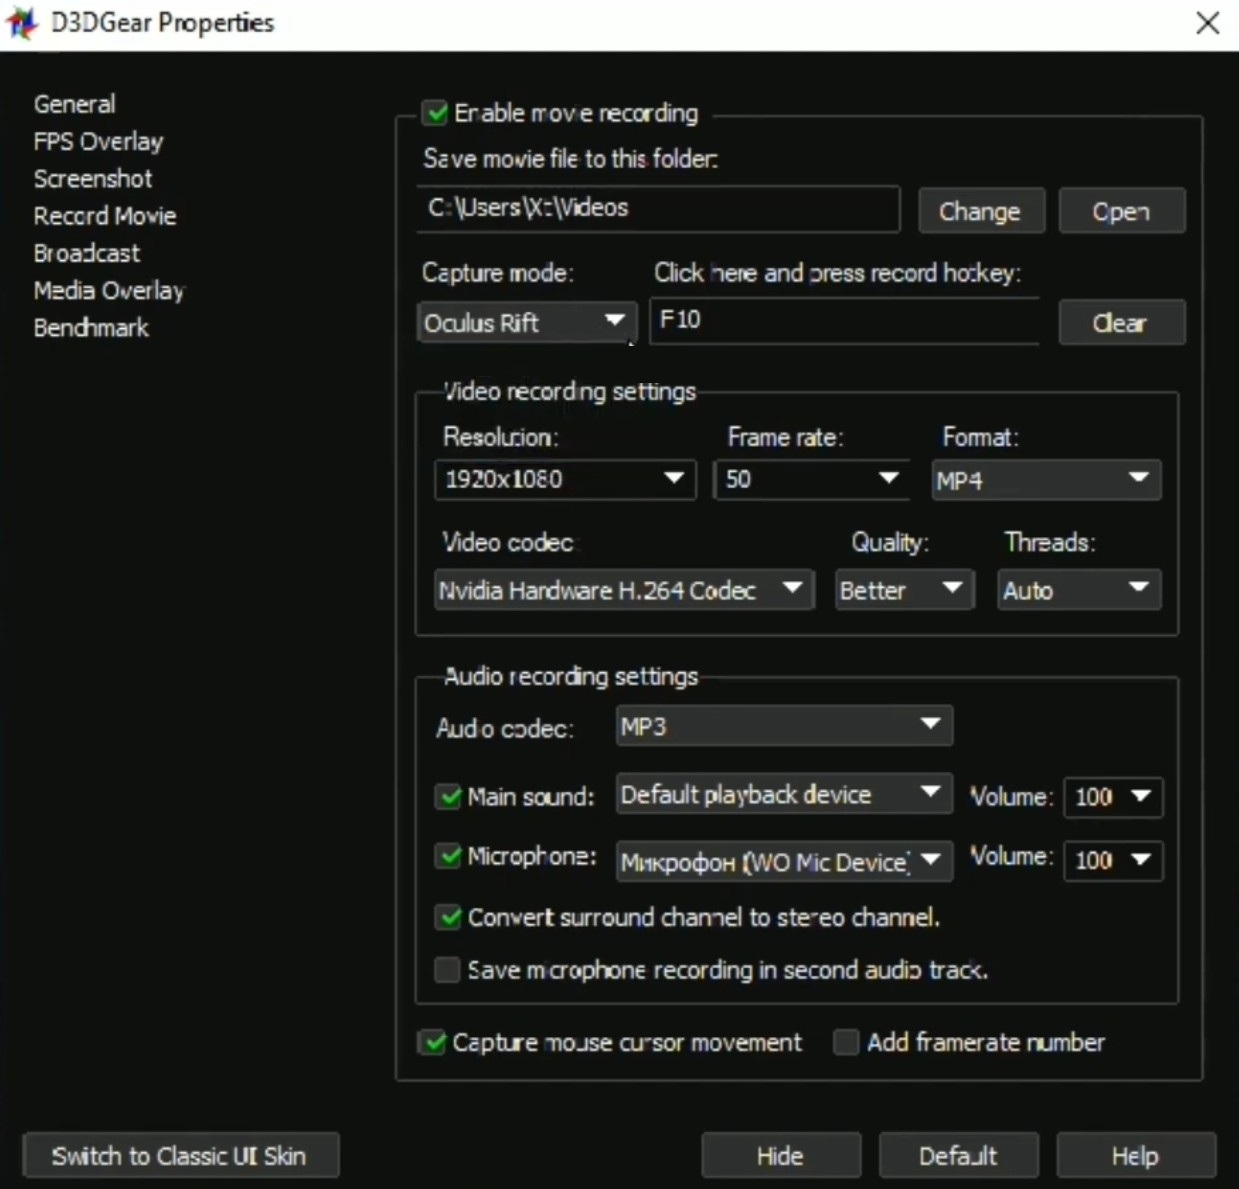The height and width of the screenshot is (1189, 1239).
Task: Click the D3DGear app icon in title bar
Action: pos(22,23)
